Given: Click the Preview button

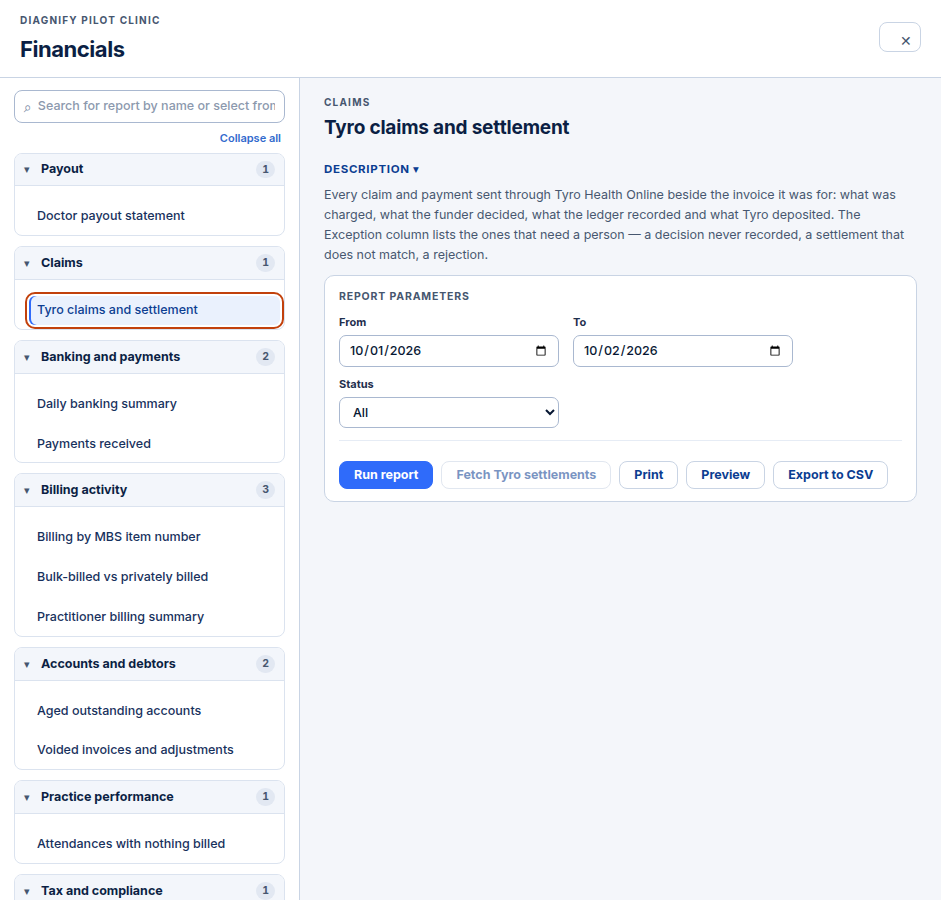Looking at the screenshot, I should [x=725, y=475].
